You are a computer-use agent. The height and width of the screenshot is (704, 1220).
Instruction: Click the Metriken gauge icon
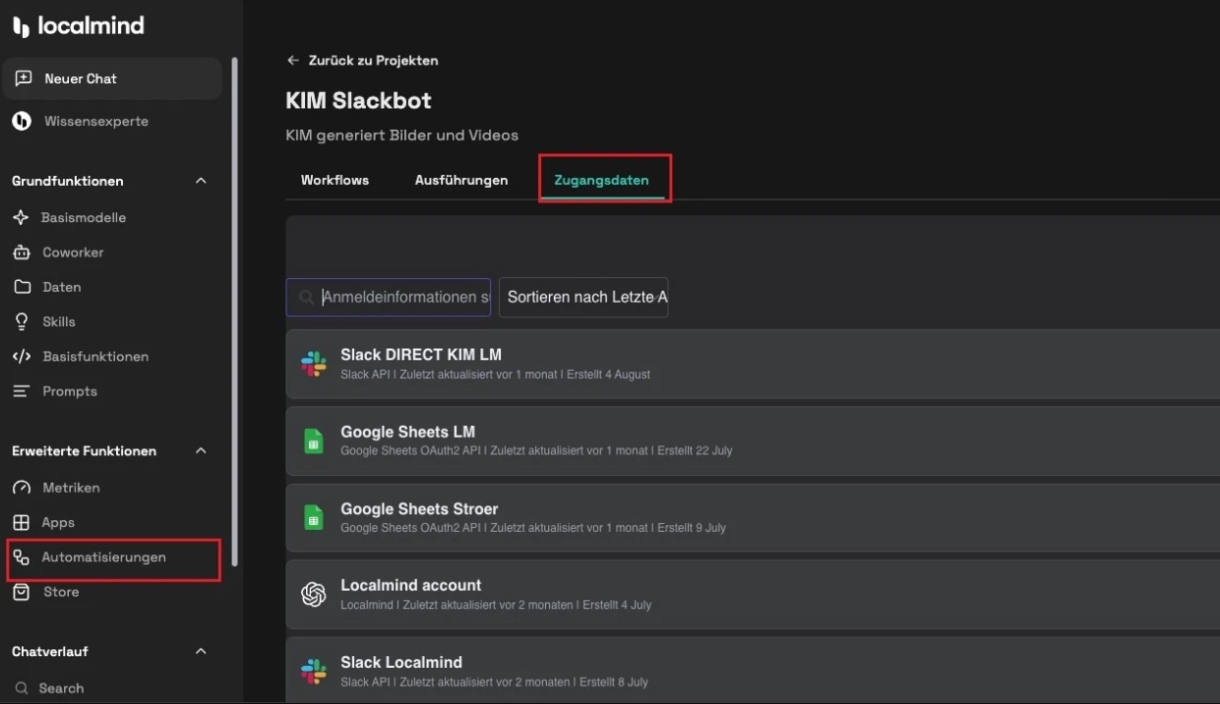click(22, 488)
